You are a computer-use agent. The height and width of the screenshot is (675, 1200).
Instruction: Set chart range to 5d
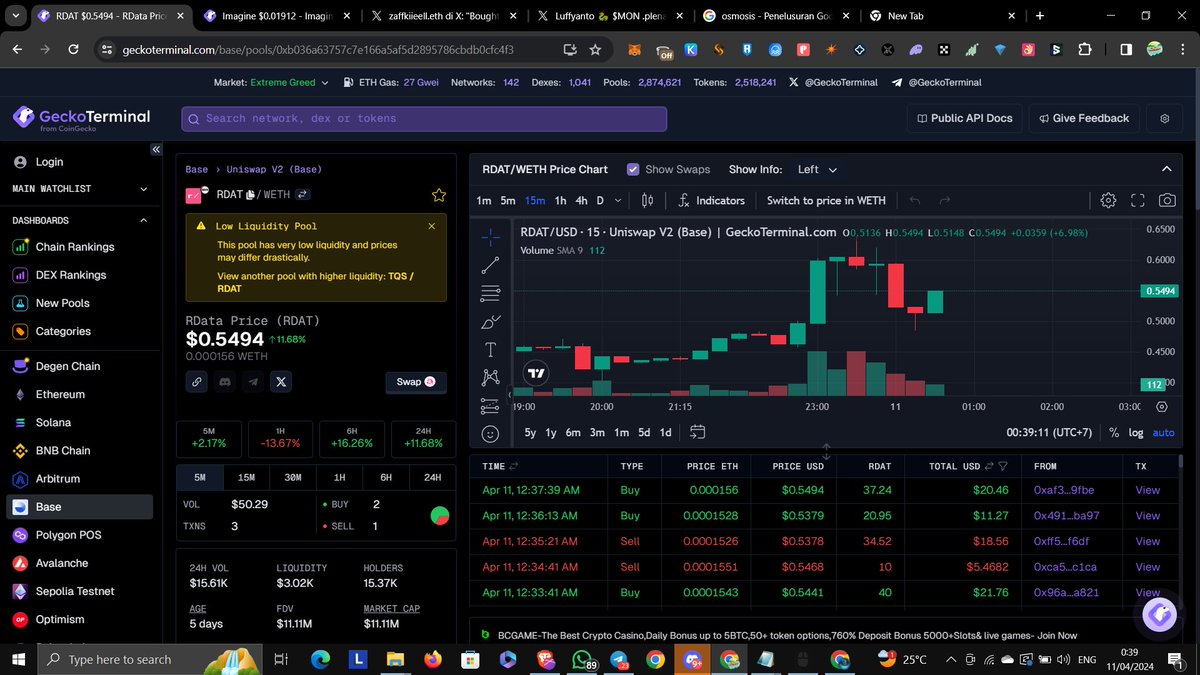pos(644,432)
